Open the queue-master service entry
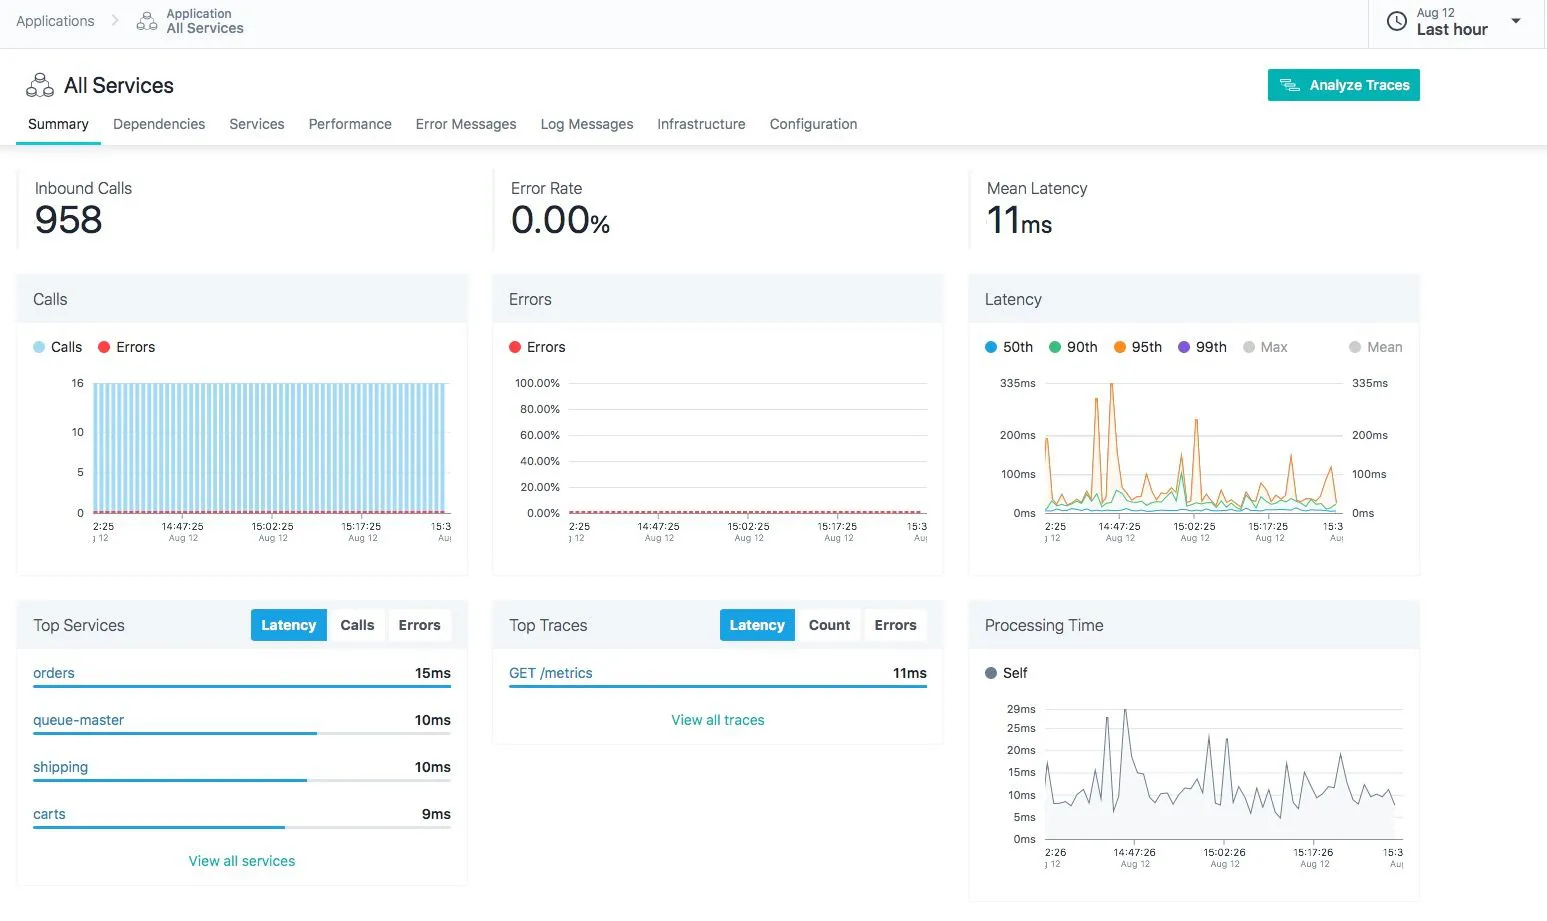 [79, 720]
